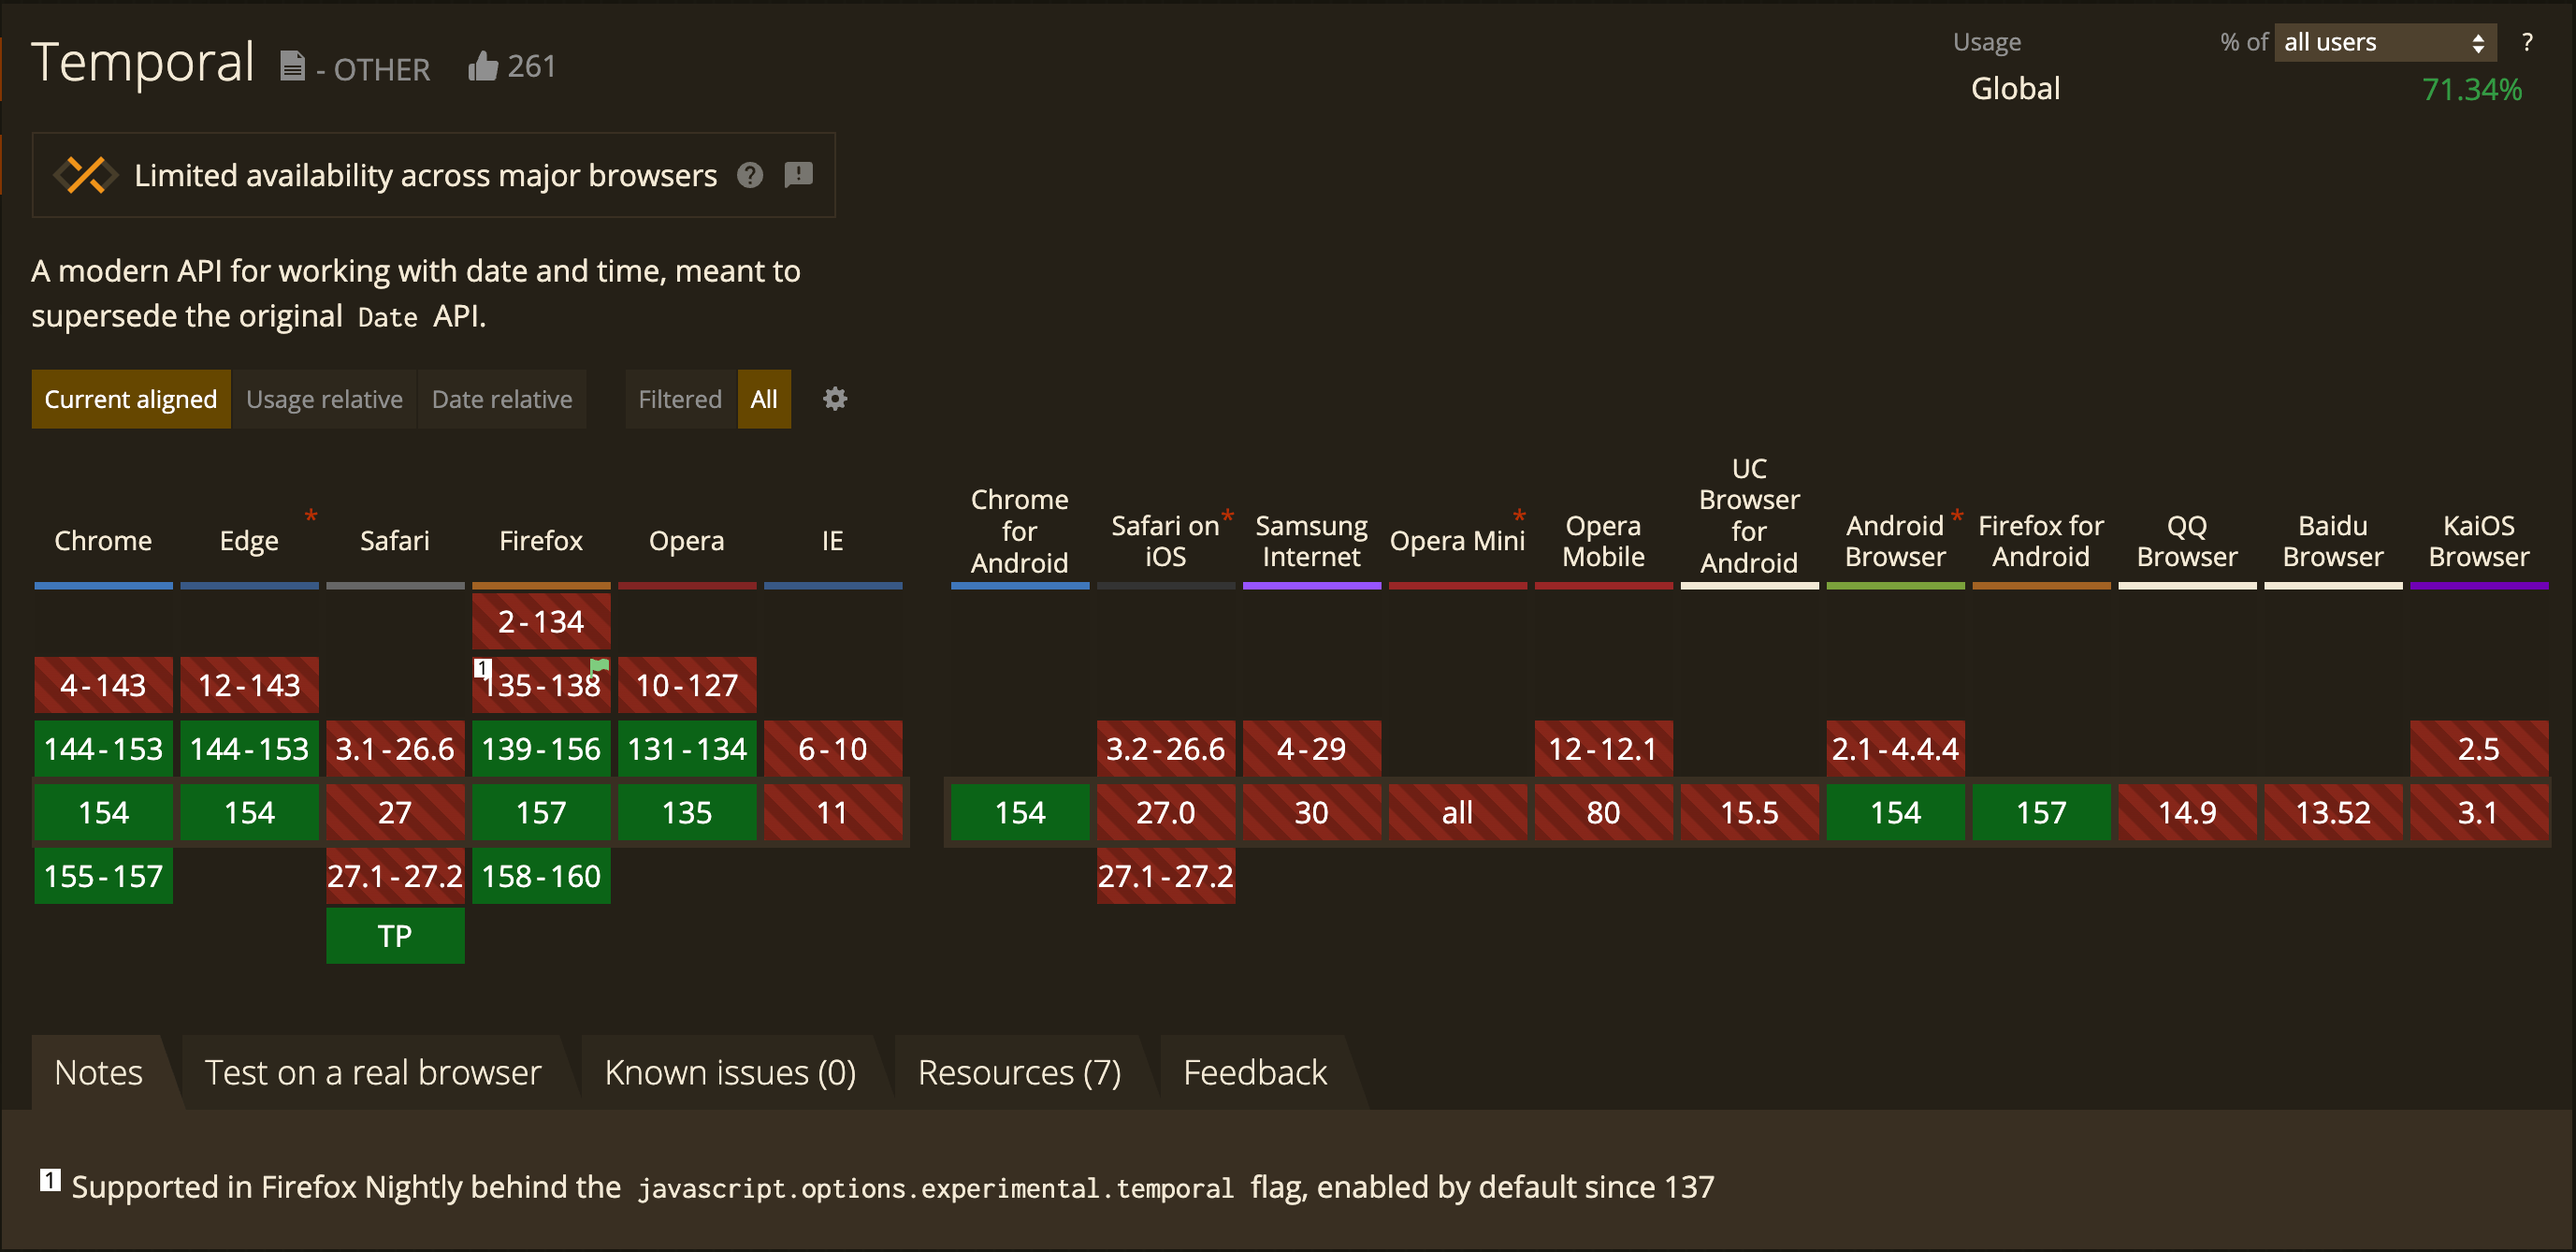This screenshot has width=2576, height=1252.
Task: Open the spec document icon beside Temporal
Action: [x=292, y=66]
